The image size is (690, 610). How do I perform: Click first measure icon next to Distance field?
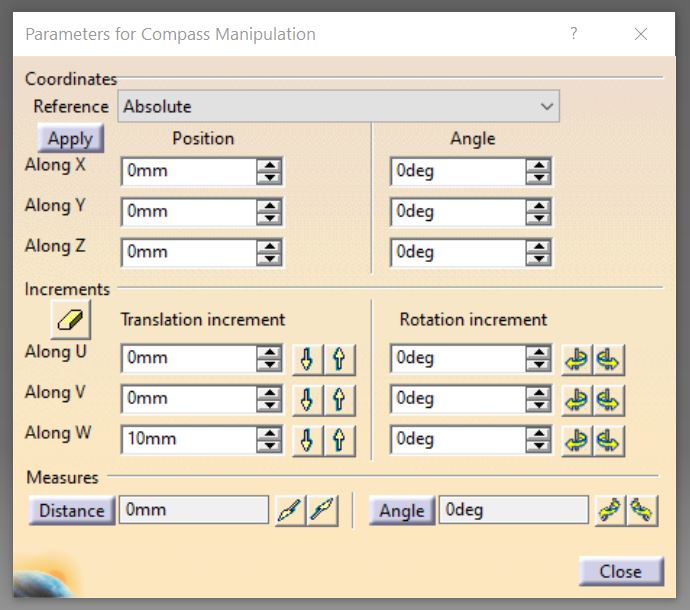[291, 511]
